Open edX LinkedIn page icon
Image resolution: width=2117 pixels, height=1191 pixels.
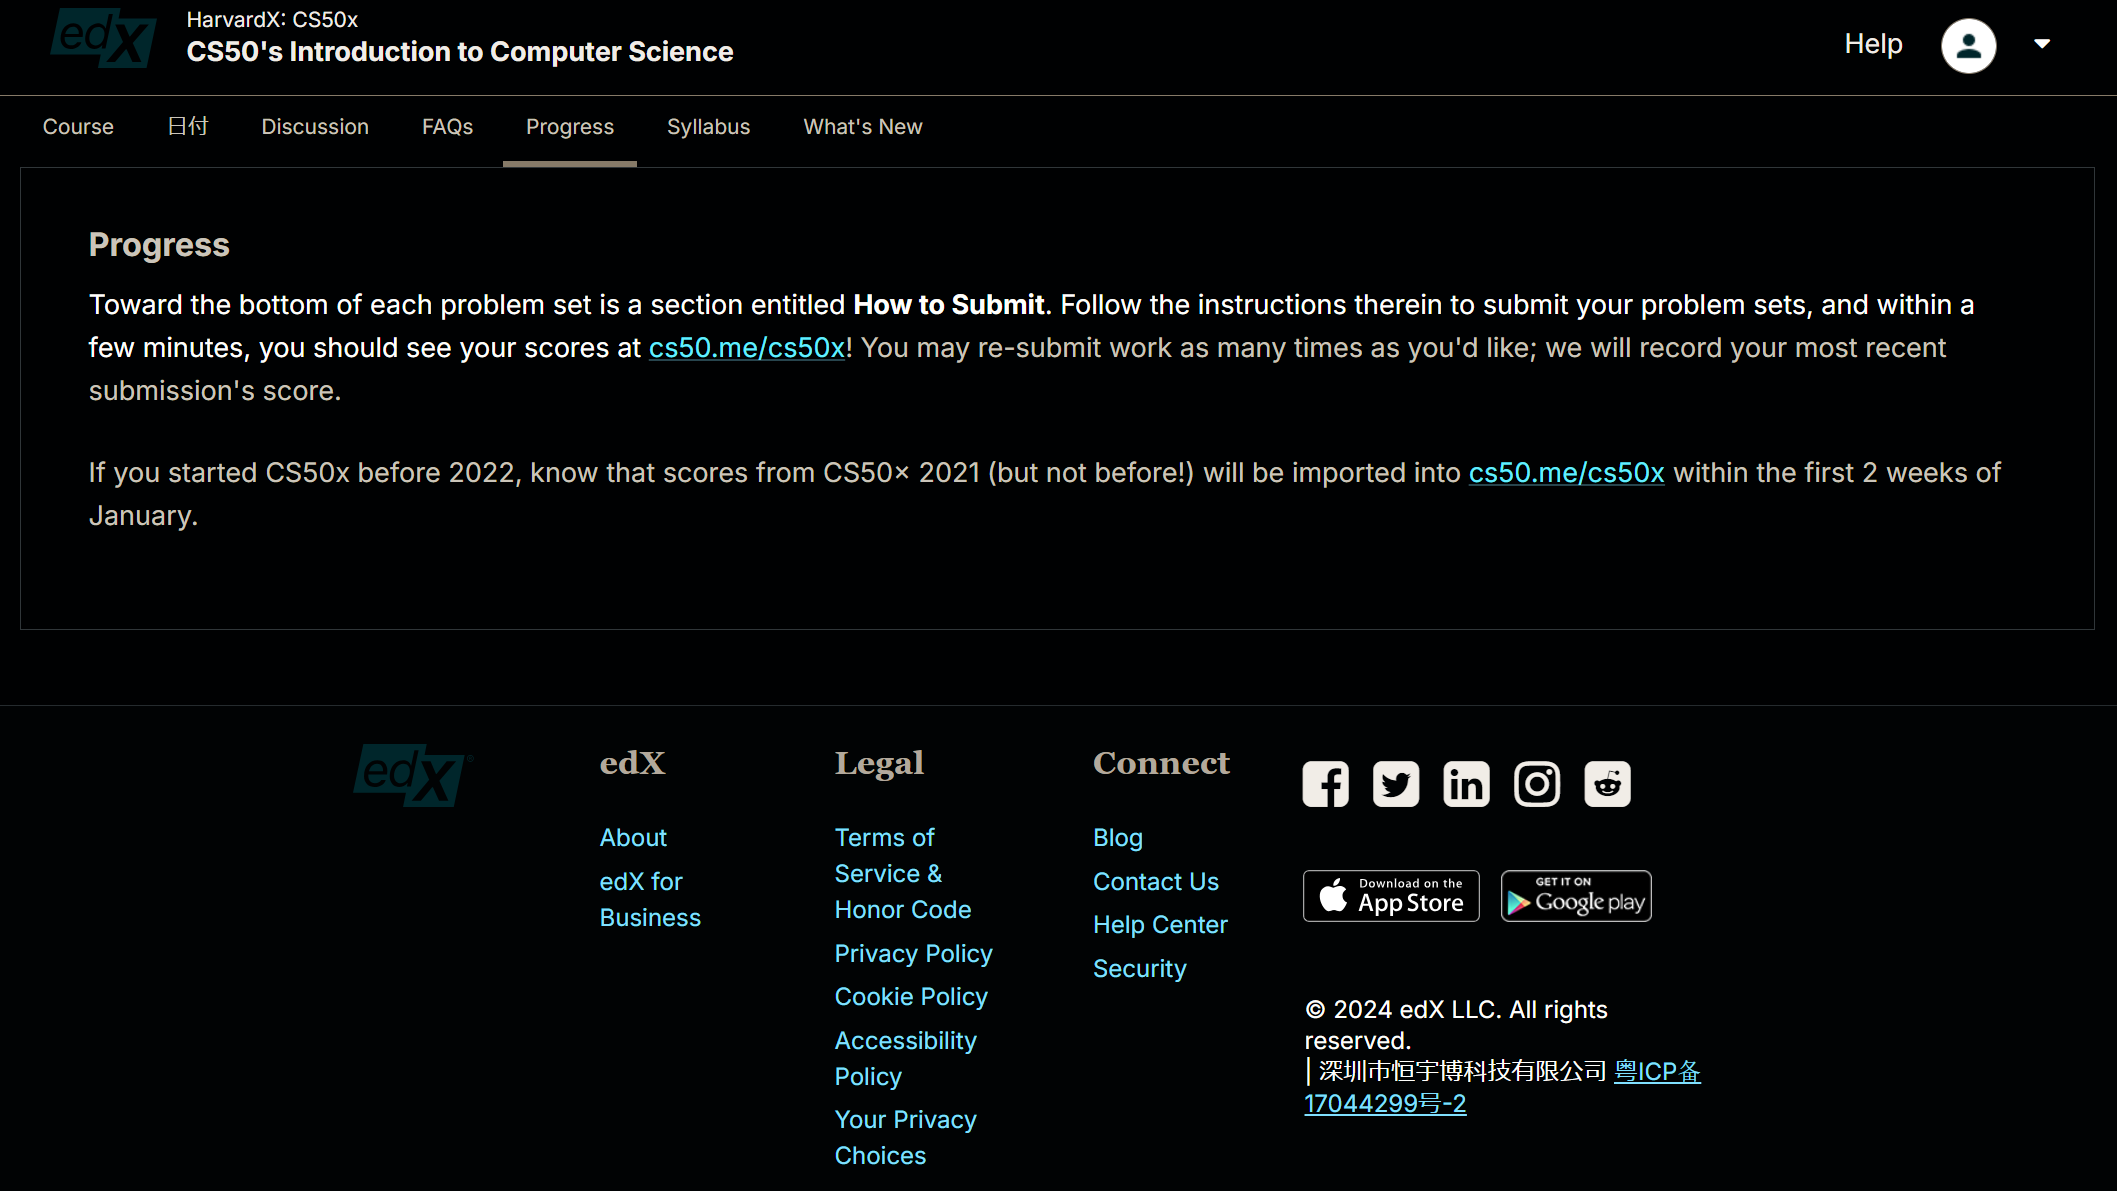tap(1466, 784)
